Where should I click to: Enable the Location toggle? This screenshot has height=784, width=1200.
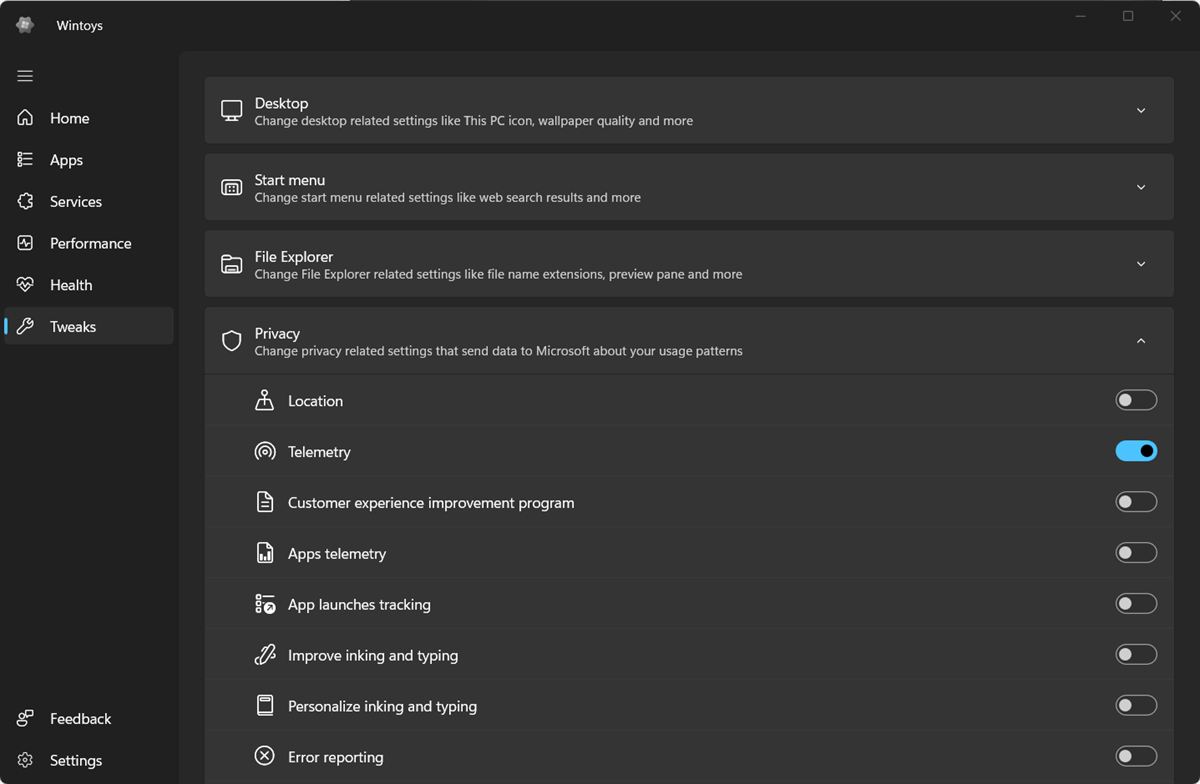1136,400
